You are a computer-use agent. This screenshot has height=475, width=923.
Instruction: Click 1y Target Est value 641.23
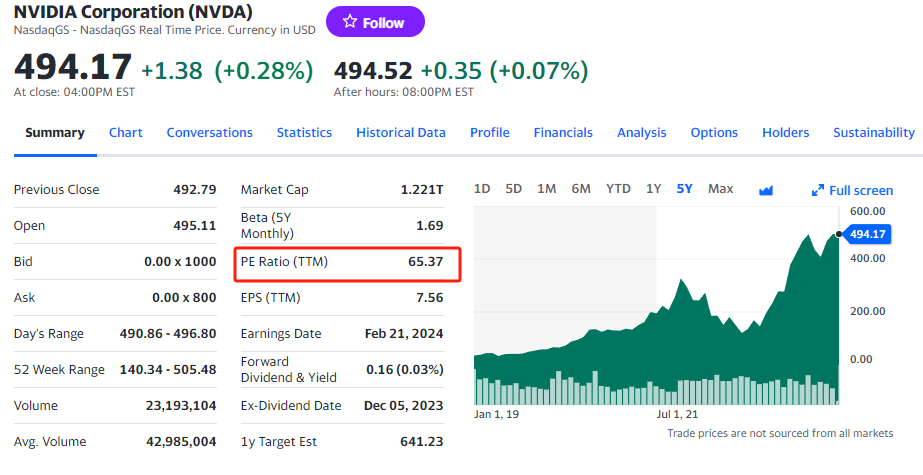(x=422, y=441)
